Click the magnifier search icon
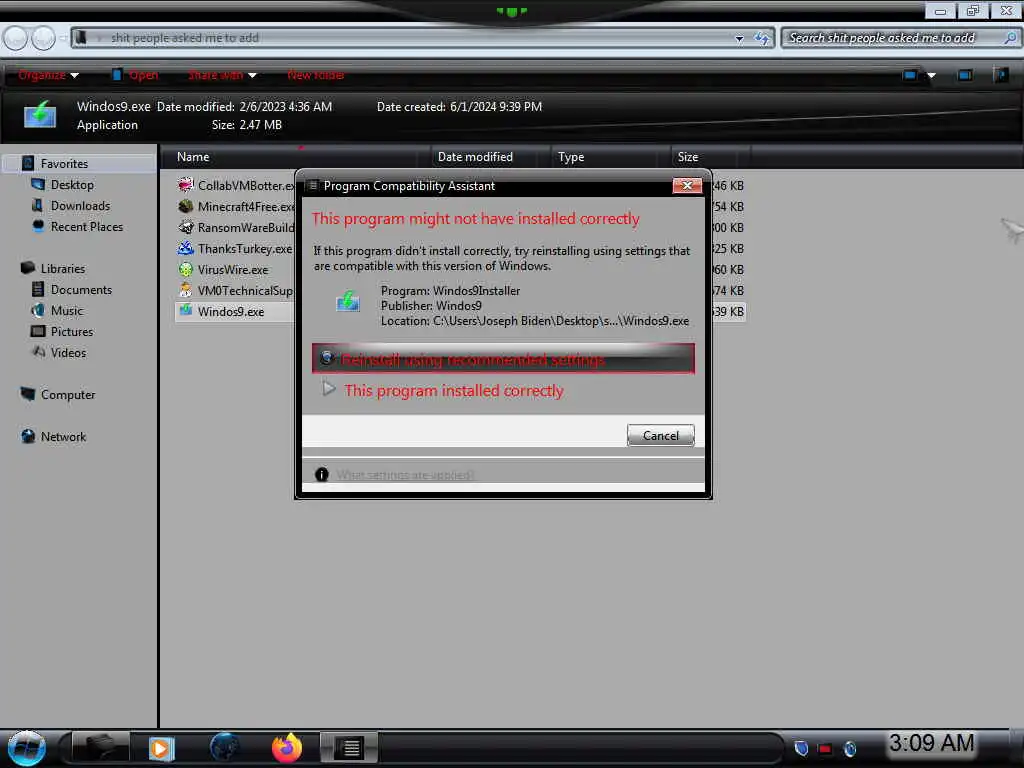 (1010, 38)
